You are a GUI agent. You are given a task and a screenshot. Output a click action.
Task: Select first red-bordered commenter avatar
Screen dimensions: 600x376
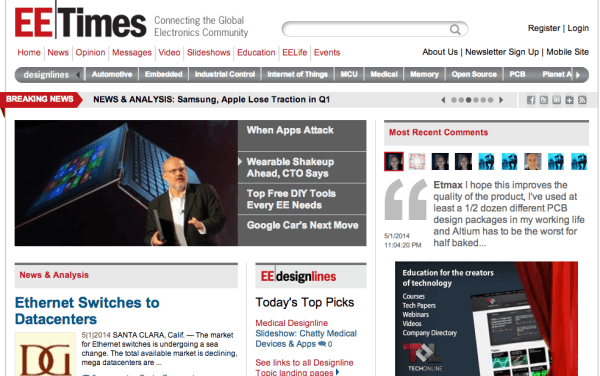tap(394, 161)
